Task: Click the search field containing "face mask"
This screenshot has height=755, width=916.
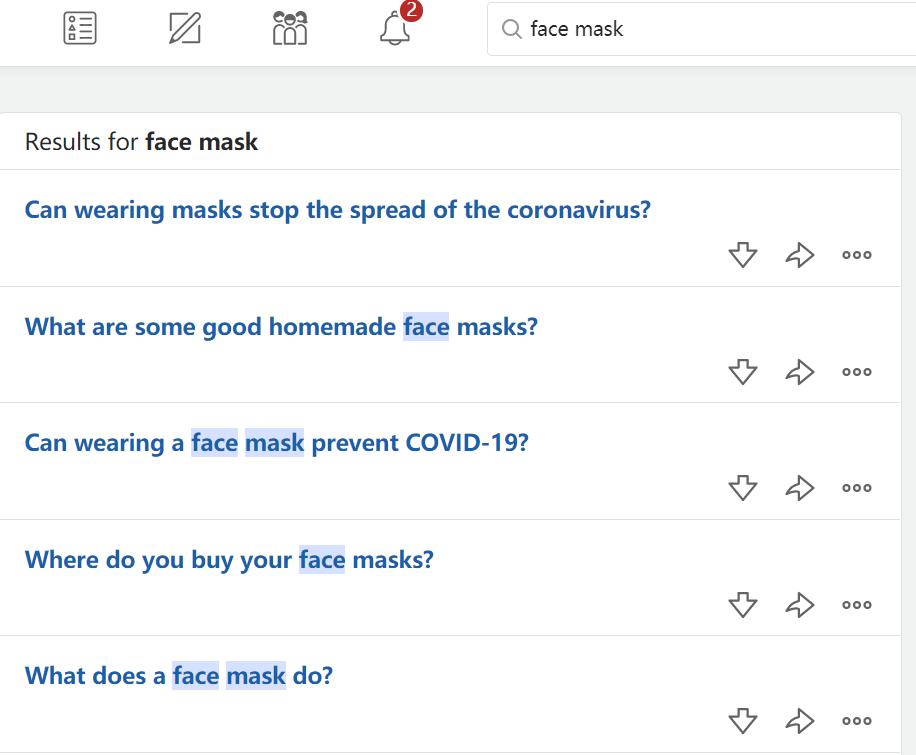Action: (x=700, y=29)
